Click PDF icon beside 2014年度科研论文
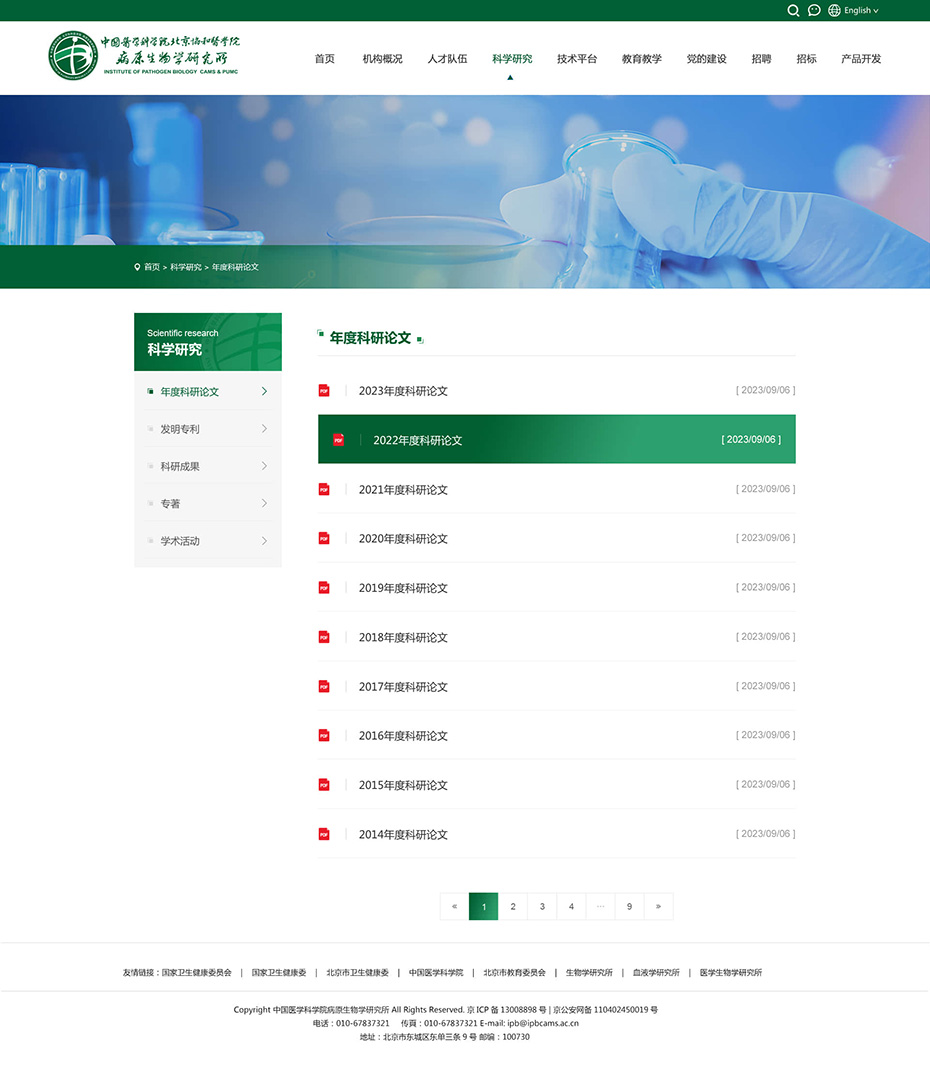Screen dimensions: 930x1066 click(x=324, y=834)
